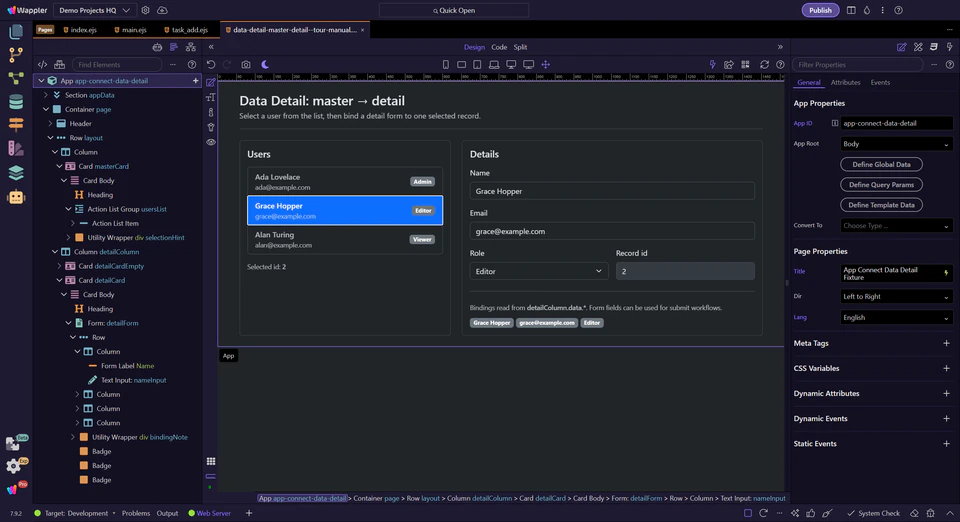Collapse the left panel with double chevron
The image size is (960, 522).
click(211, 47)
